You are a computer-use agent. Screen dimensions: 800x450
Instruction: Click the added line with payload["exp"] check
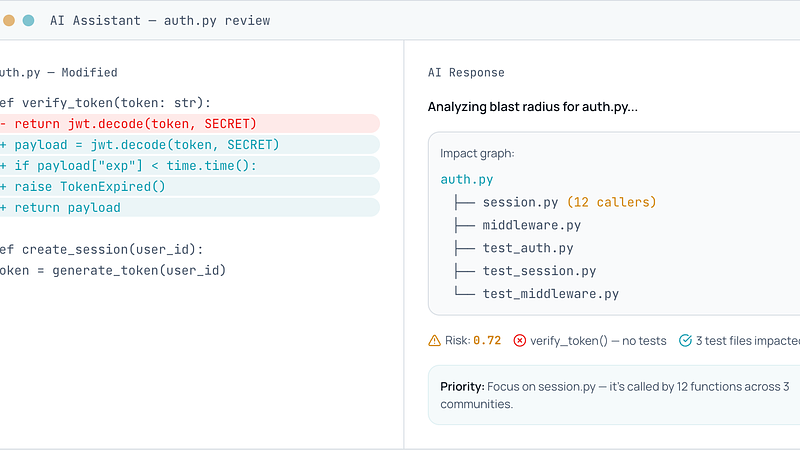pyautogui.click(x=190, y=165)
